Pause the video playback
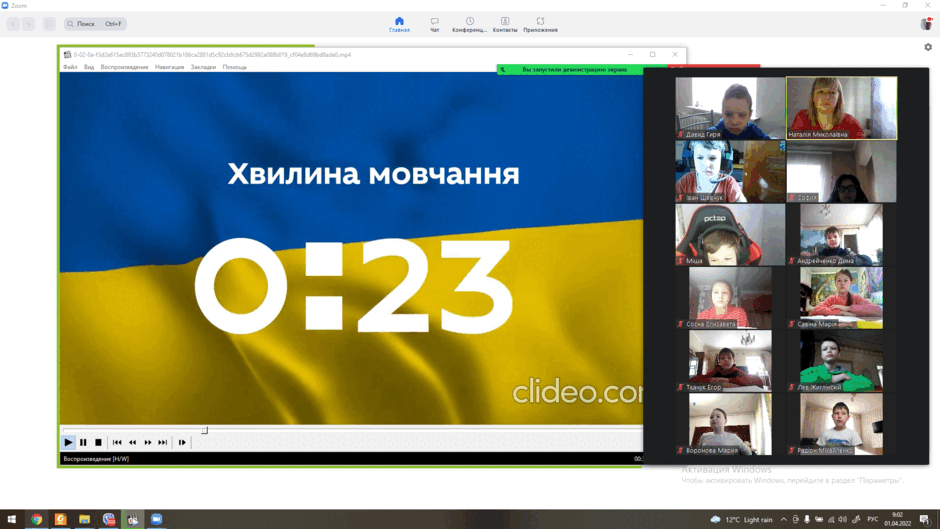The width and height of the screenshot is (940, 529). coord(83,442)
